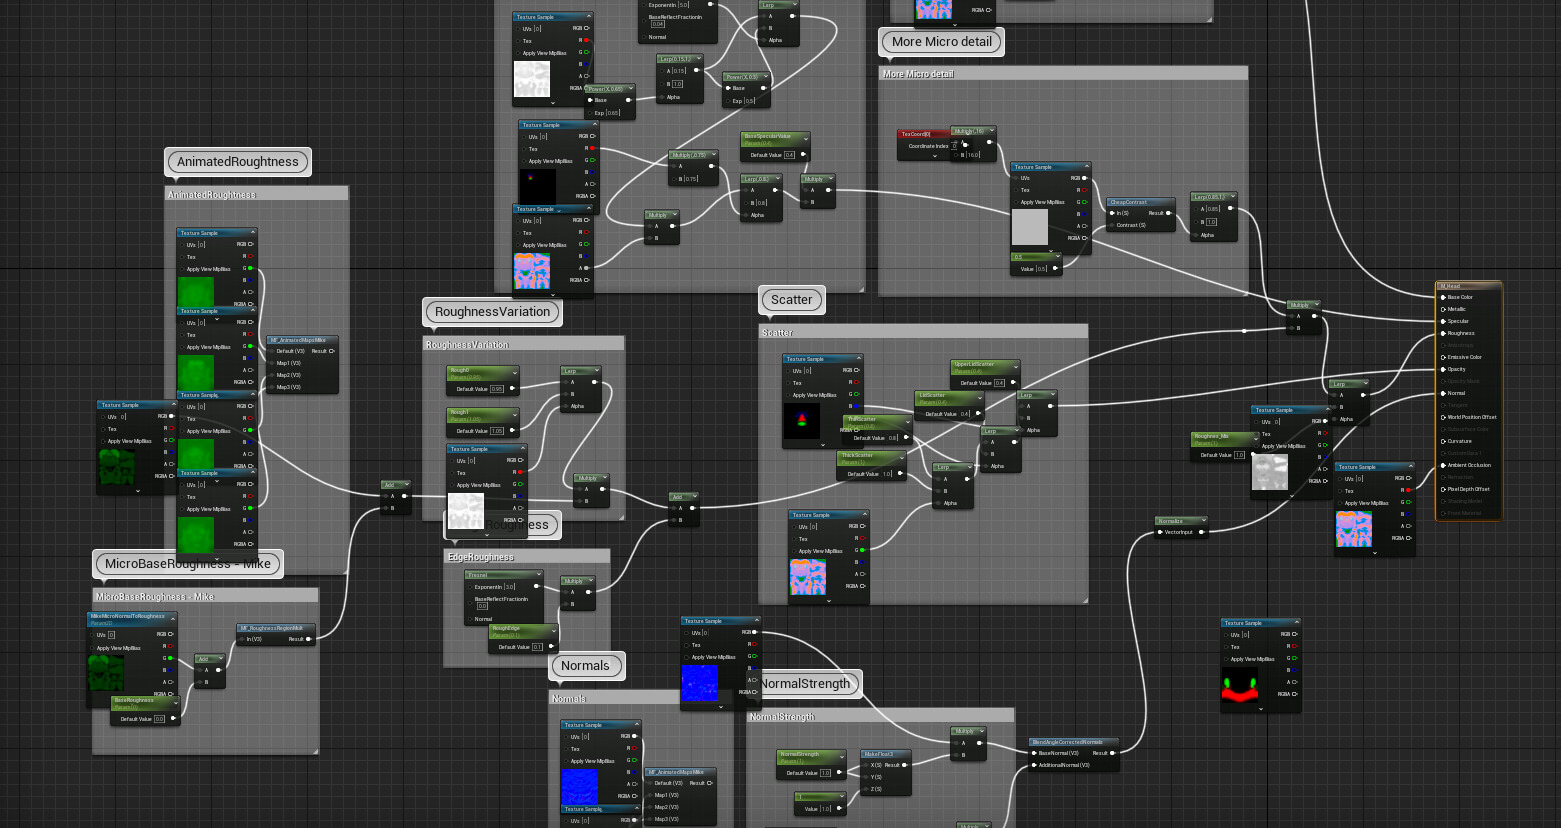The width and height of the screenshot is (1561, 828).
Task: Click BlendAngleCorrectedNormals Result output pin
Action: click(1112, 753)
